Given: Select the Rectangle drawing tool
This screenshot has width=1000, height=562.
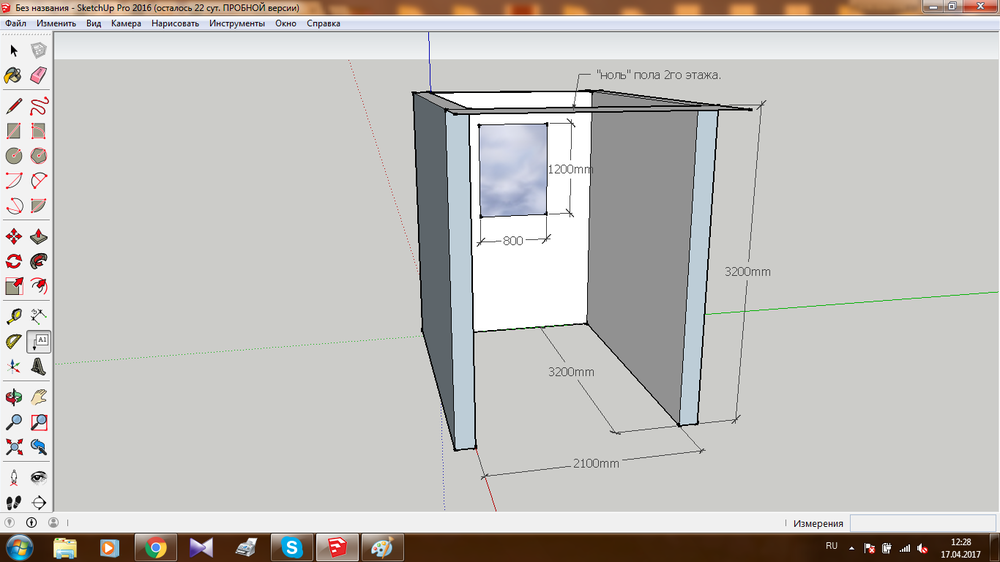Looking at the screenshot, I should pos(14,131).
